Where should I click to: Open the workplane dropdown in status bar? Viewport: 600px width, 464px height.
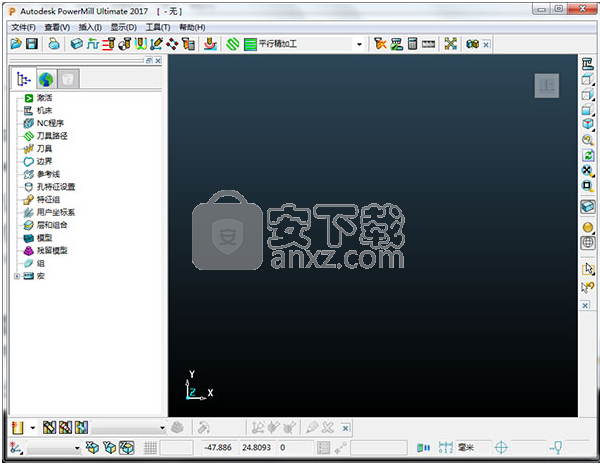[x=77, y=448]
